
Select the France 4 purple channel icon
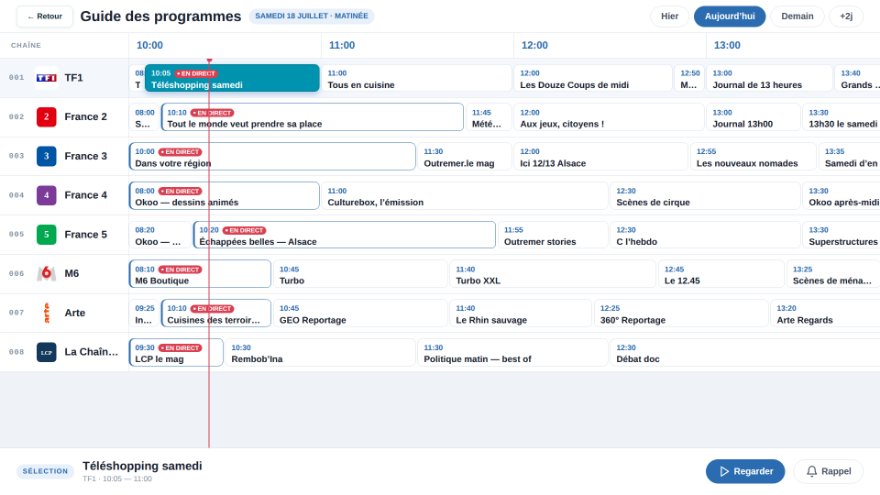(46, 195)
